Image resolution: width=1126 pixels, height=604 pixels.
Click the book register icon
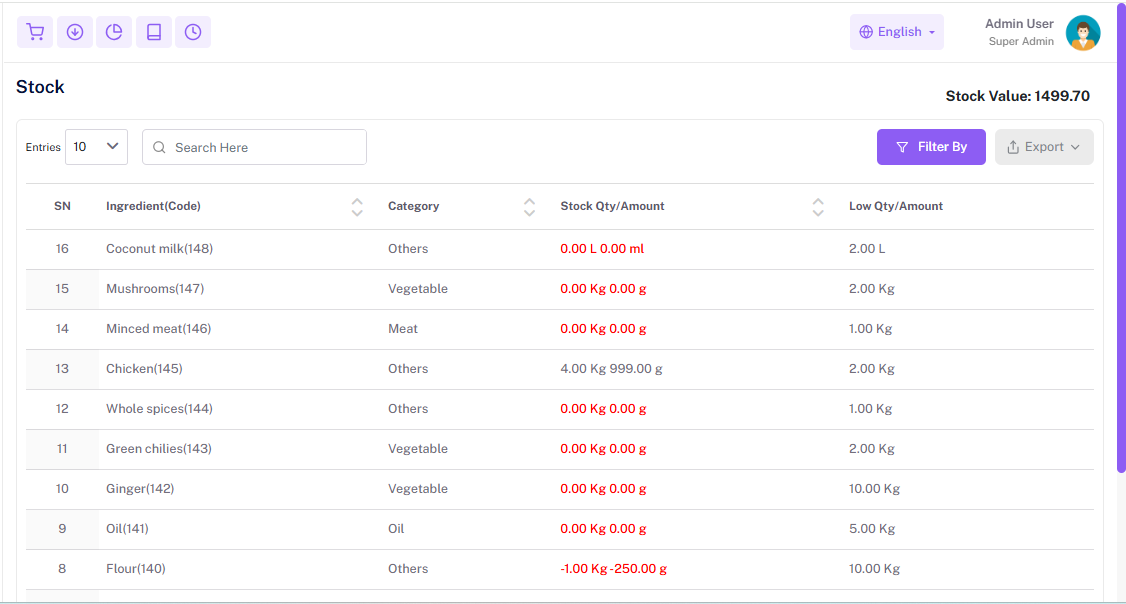(x=153, y=32)
